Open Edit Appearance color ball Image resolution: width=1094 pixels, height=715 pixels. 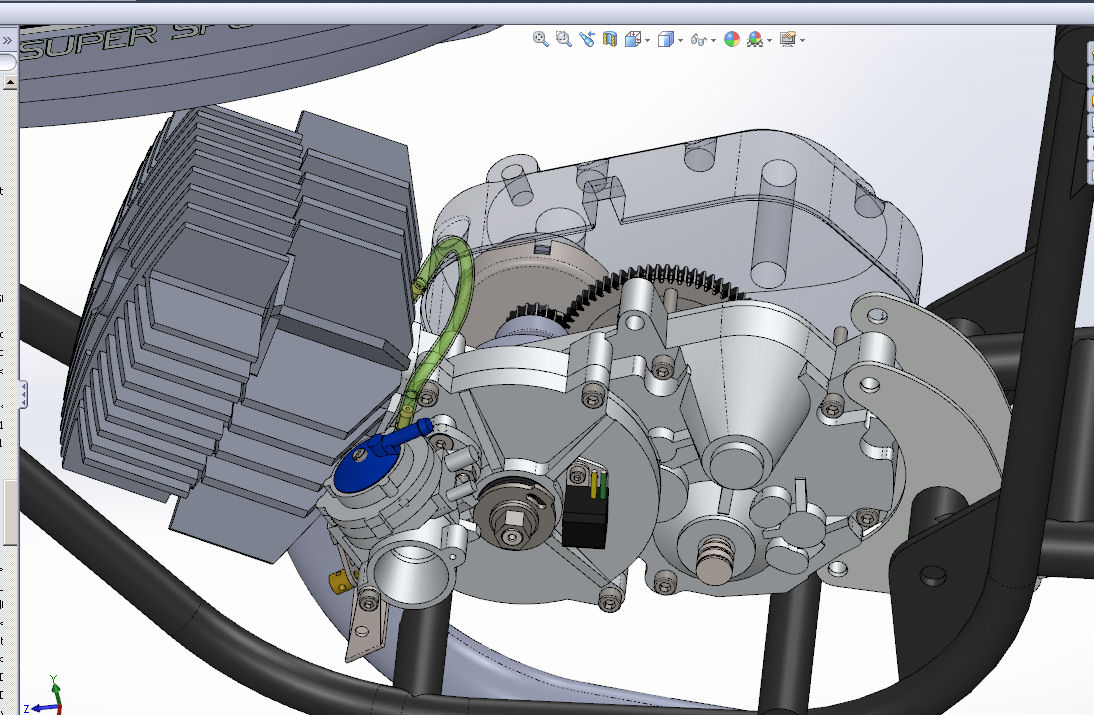[x=732, y=39]
